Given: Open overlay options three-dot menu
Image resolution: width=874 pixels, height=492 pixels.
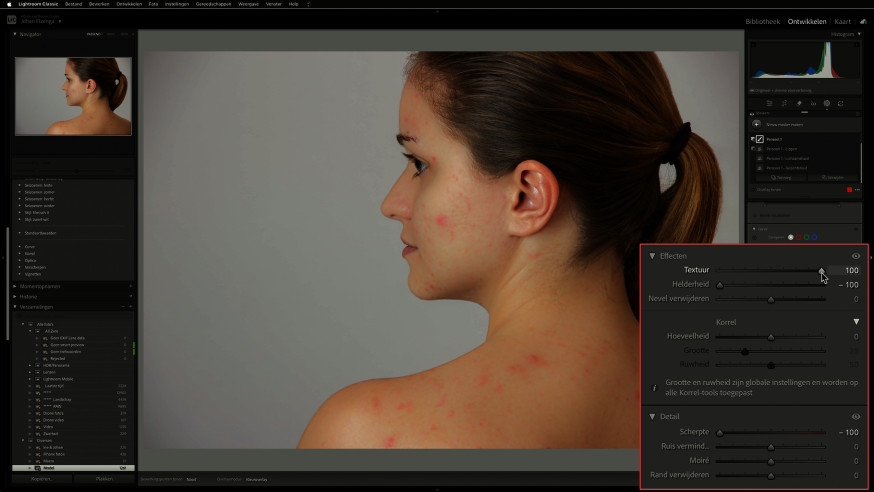Looking at the screenshot, I should point(857,189).
